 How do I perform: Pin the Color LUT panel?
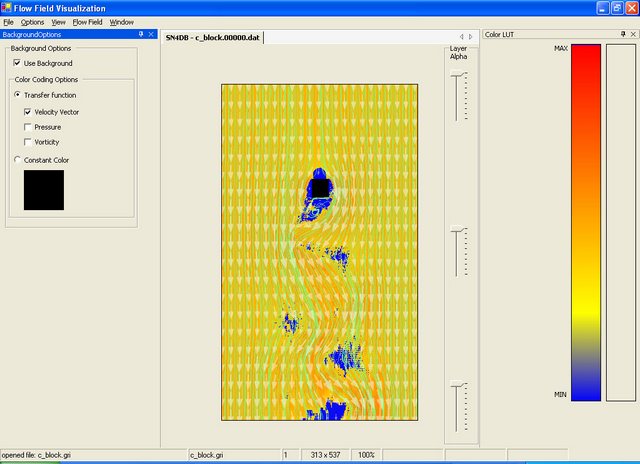point(622,34)
